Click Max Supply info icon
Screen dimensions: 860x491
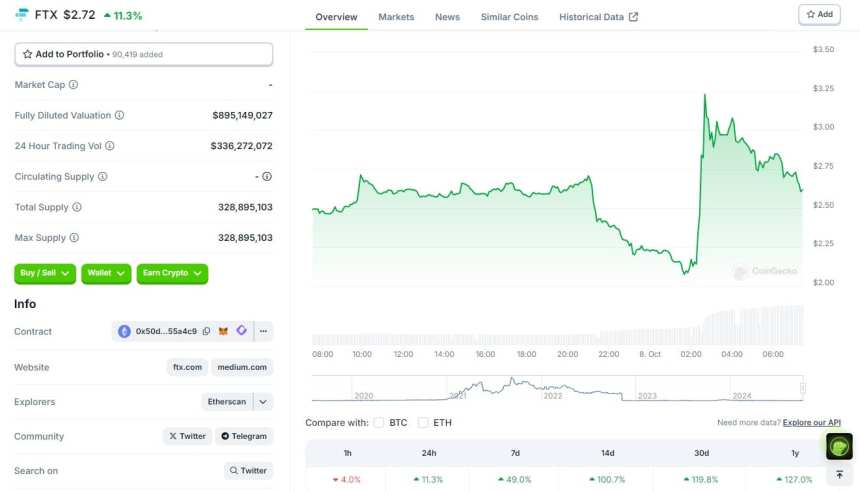[74, 238]
